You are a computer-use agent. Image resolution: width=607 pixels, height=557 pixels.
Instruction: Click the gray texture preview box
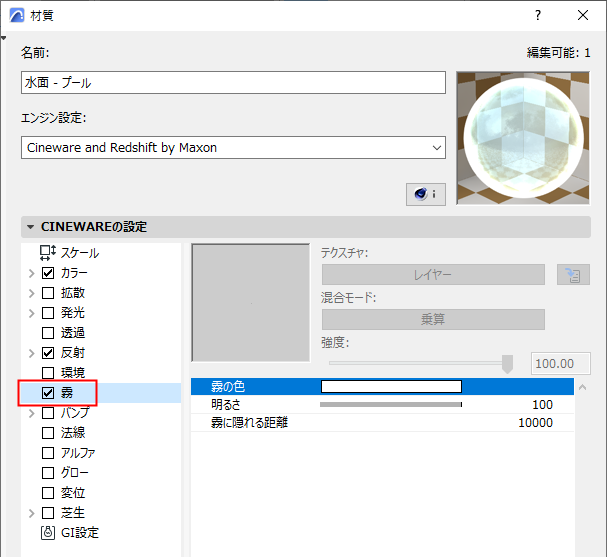(251, 303)
